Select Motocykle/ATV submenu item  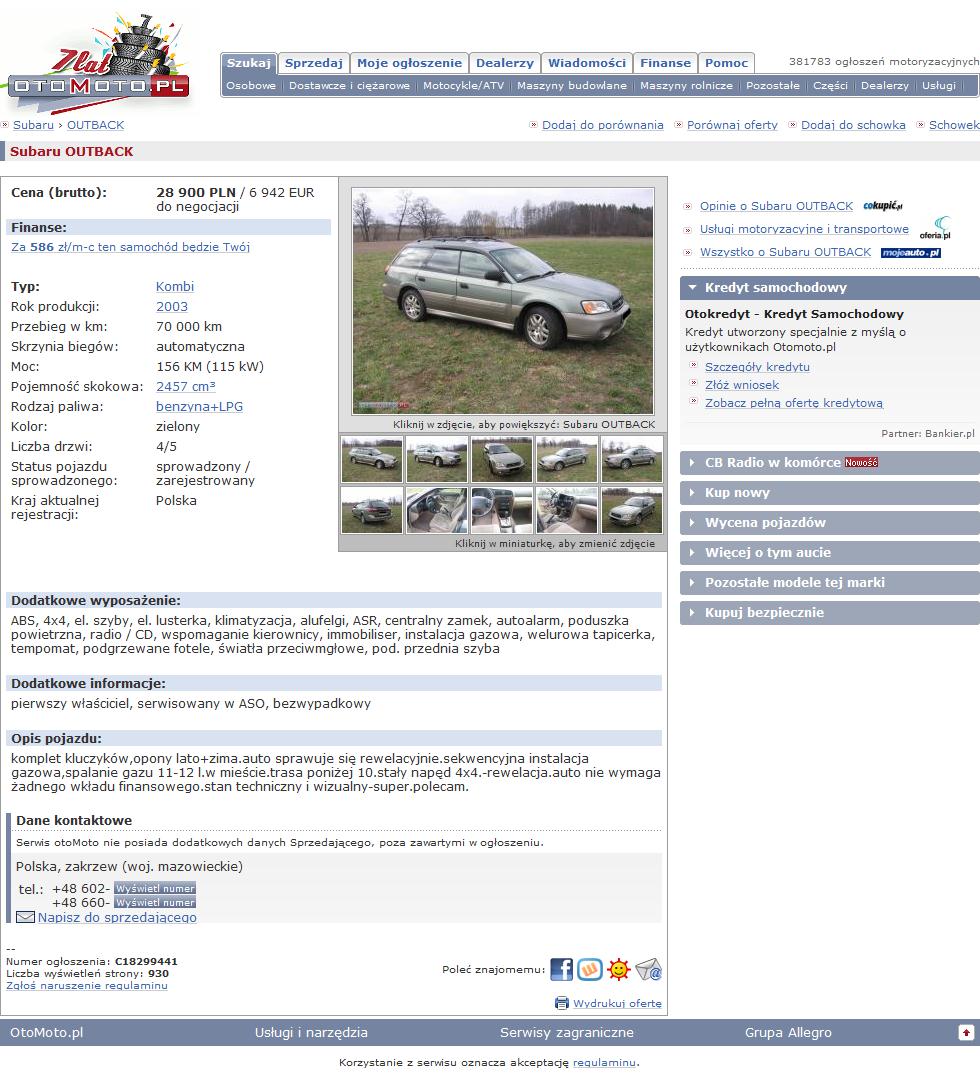click(x=464, y=85)
